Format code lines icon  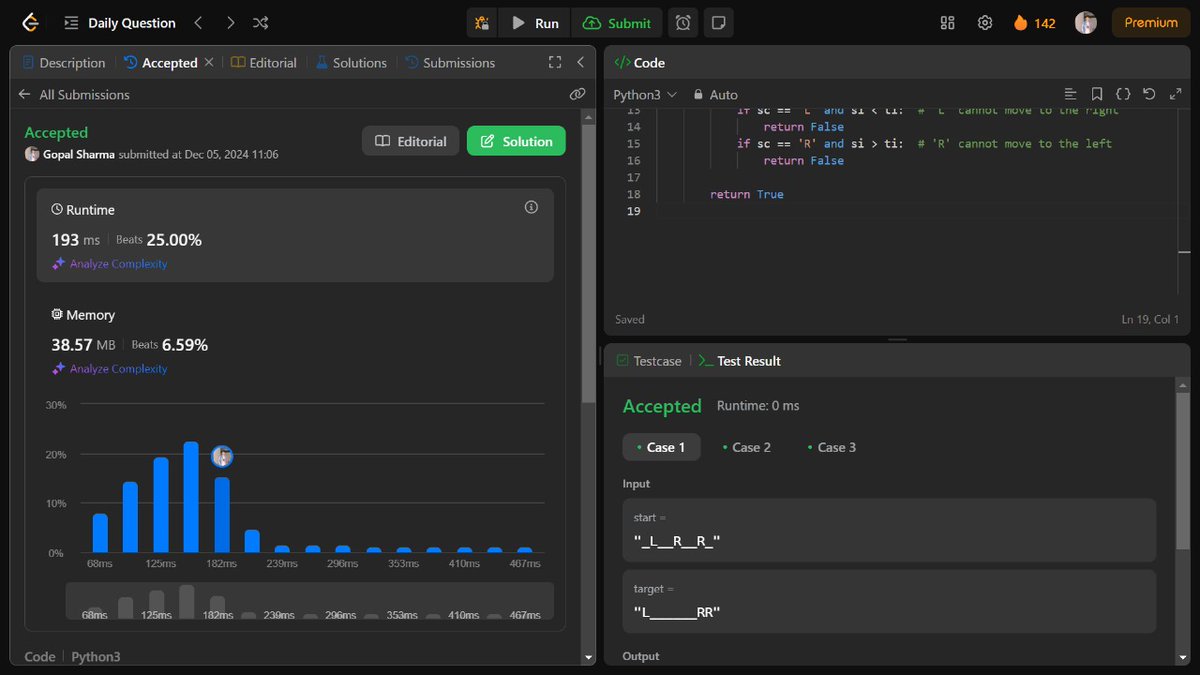(1071, 94)
